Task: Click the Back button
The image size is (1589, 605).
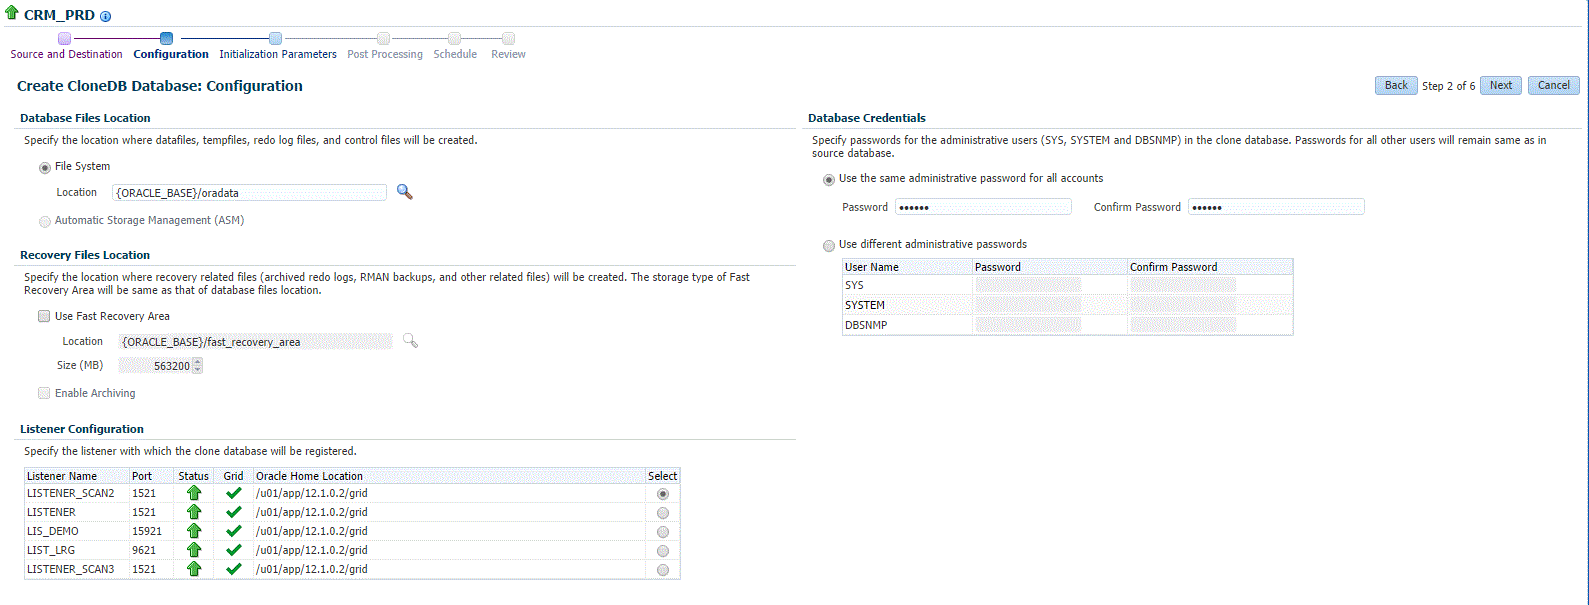Action: (1396, 85)
